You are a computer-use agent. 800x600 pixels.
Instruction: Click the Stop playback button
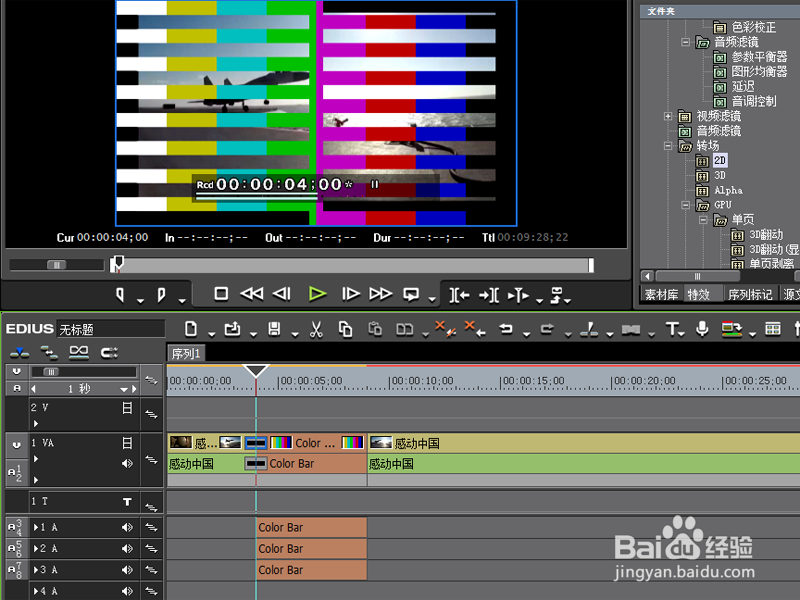click(221, 294)
